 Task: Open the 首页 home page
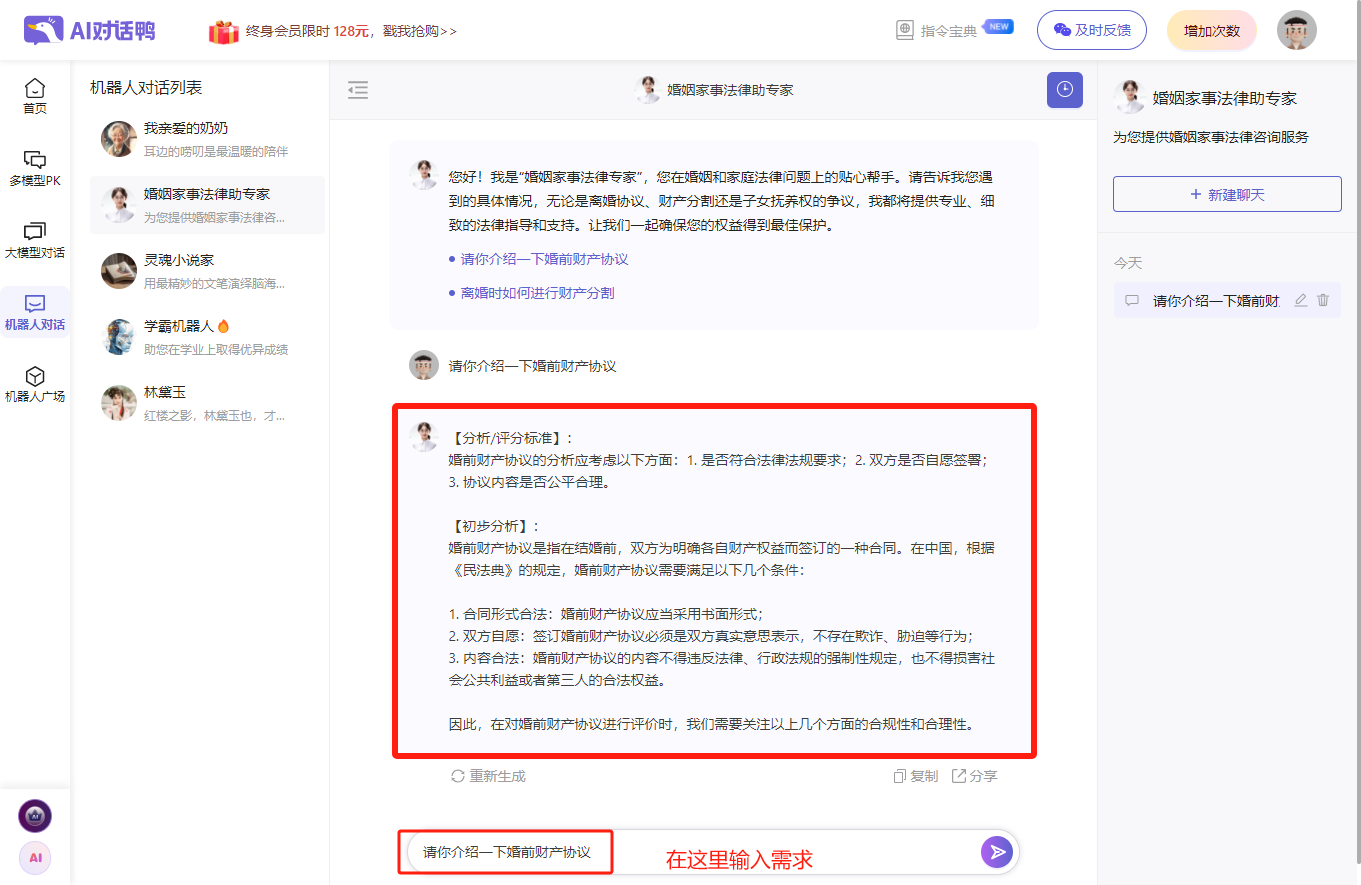[35, 95]
